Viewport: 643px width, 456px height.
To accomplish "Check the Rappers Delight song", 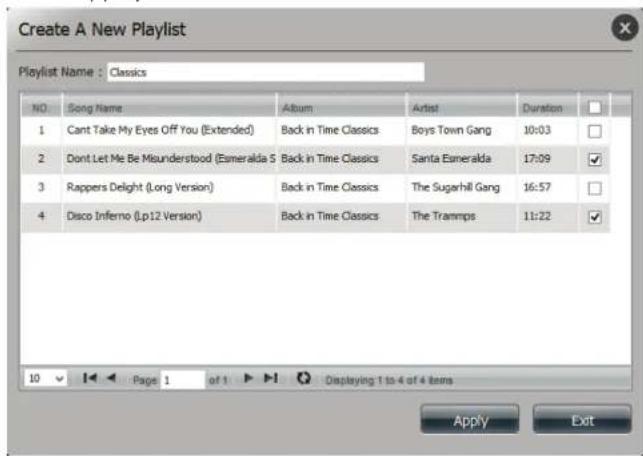I will [x=595, y=188].
